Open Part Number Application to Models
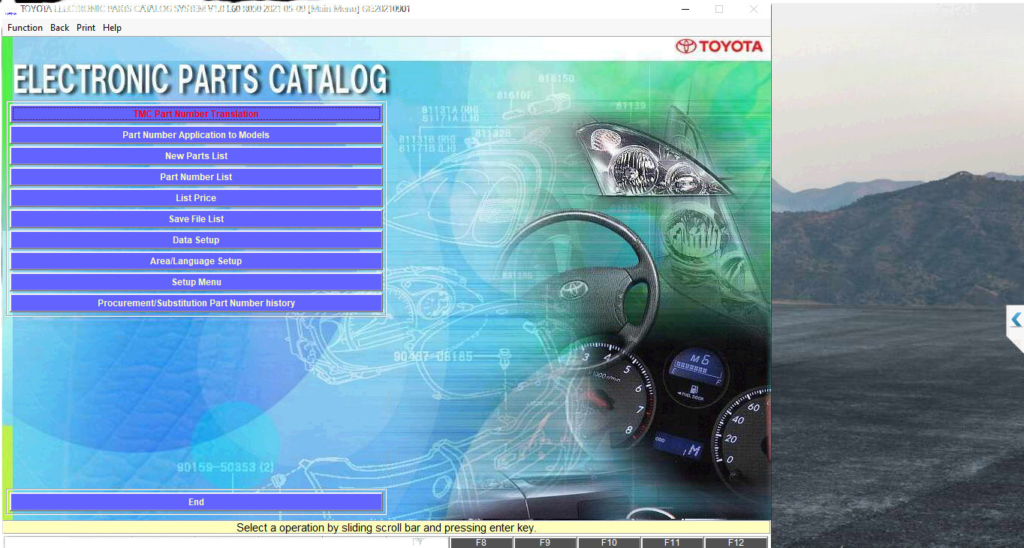1024x548 pixels. pyautogui.click(x=196, y=135)
